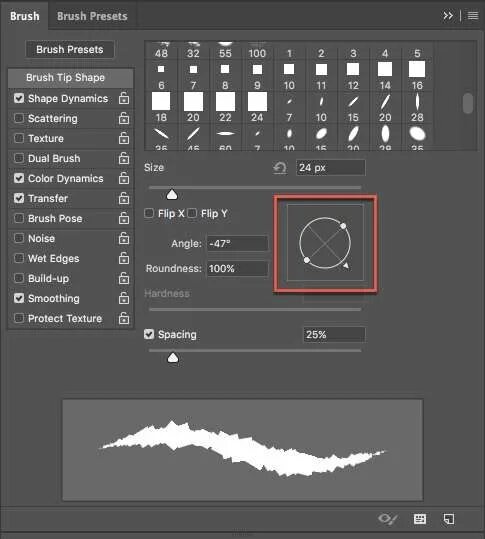
Task: Click the Angle -47° input field
Action: [x=237, y=243]
